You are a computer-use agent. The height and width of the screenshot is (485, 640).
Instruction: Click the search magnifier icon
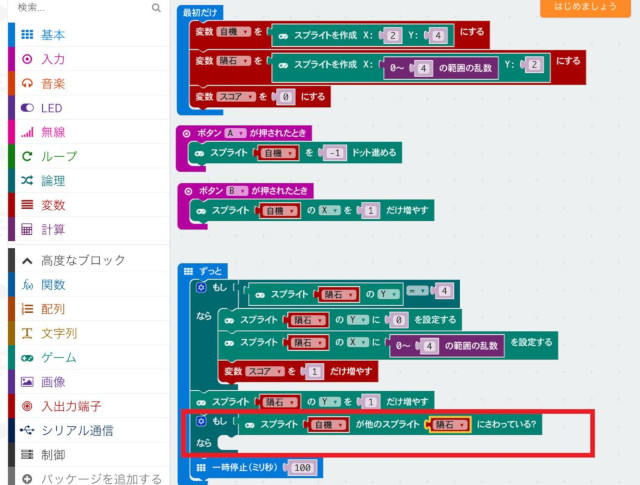[x=156, y=8]
